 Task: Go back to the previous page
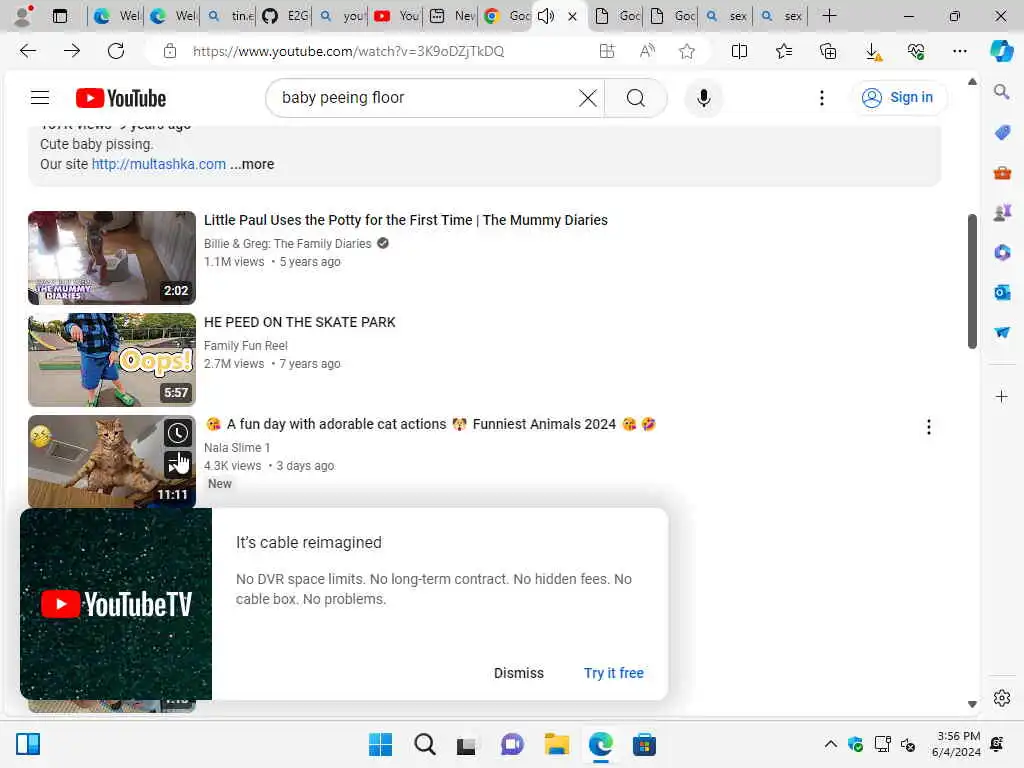tap(28, 51)
